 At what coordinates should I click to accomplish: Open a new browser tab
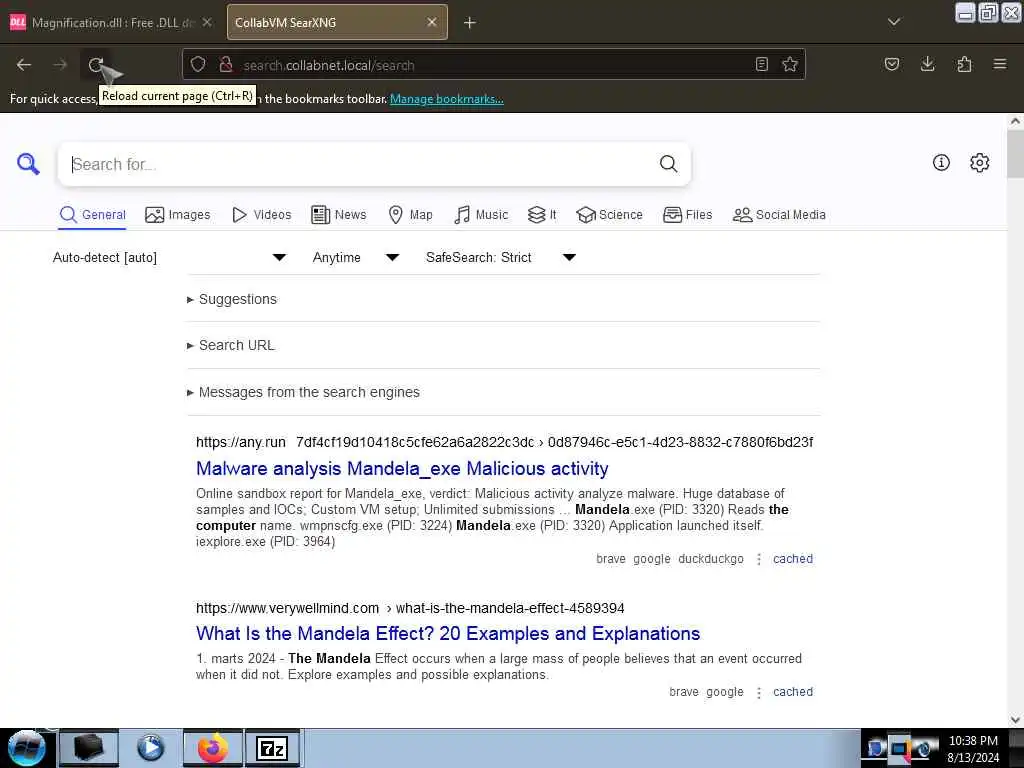[x=470, y=23]
